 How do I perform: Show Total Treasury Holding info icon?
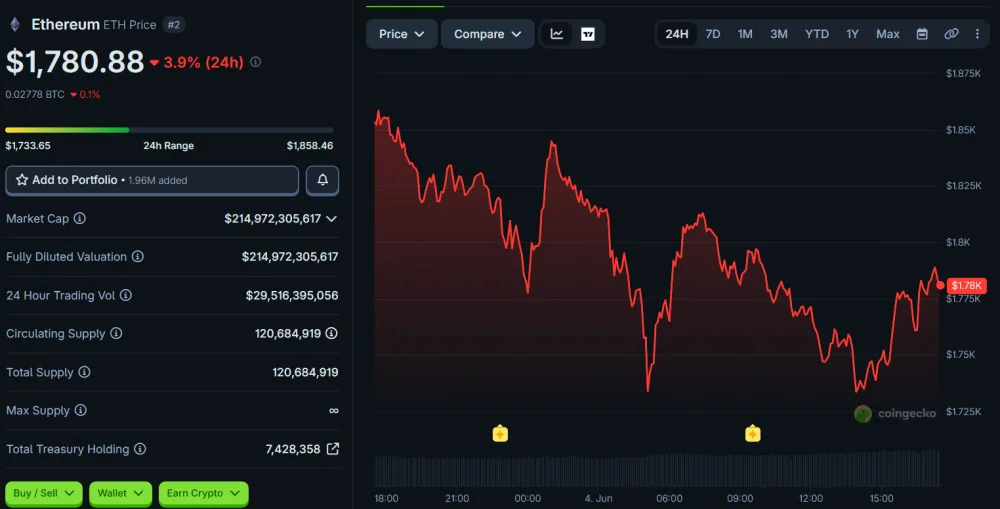[140, 449]
